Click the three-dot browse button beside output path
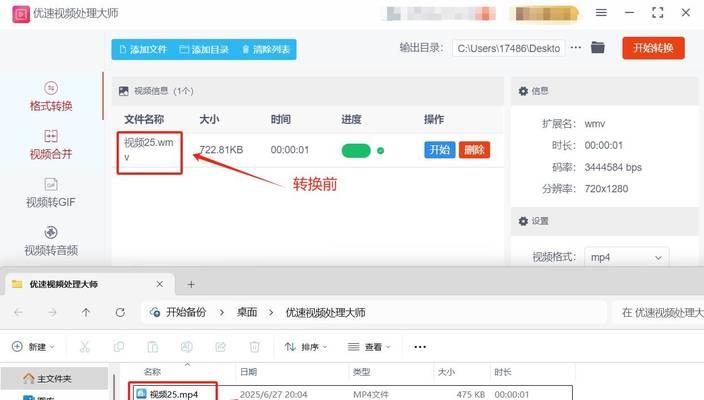 click(576, 47)
